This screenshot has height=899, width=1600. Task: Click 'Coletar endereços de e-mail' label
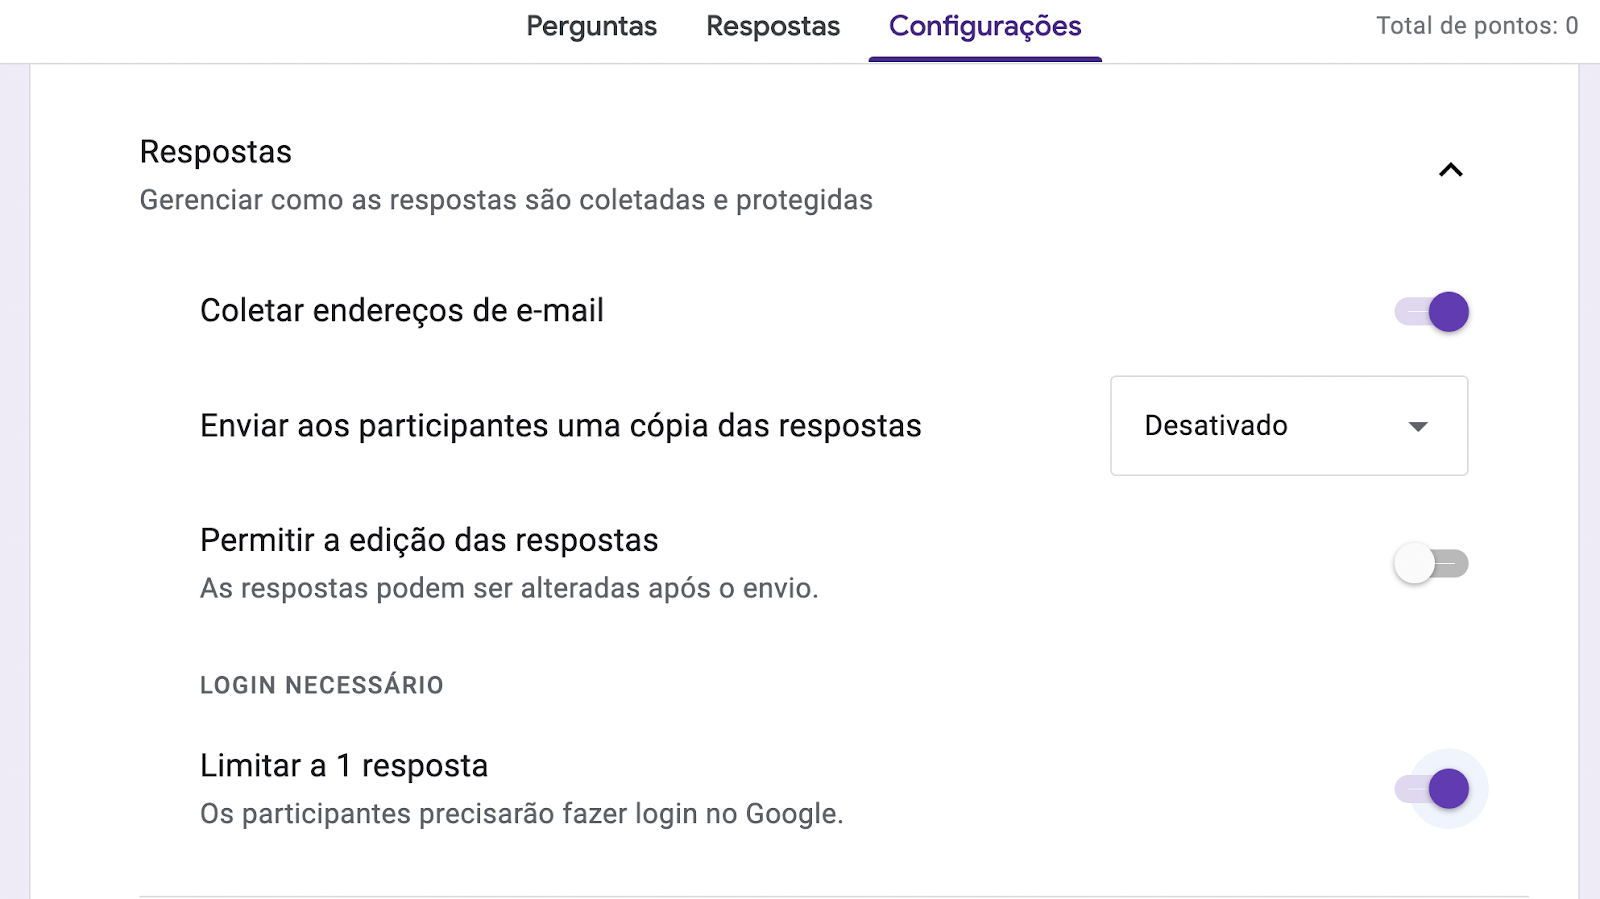[402, 311]
